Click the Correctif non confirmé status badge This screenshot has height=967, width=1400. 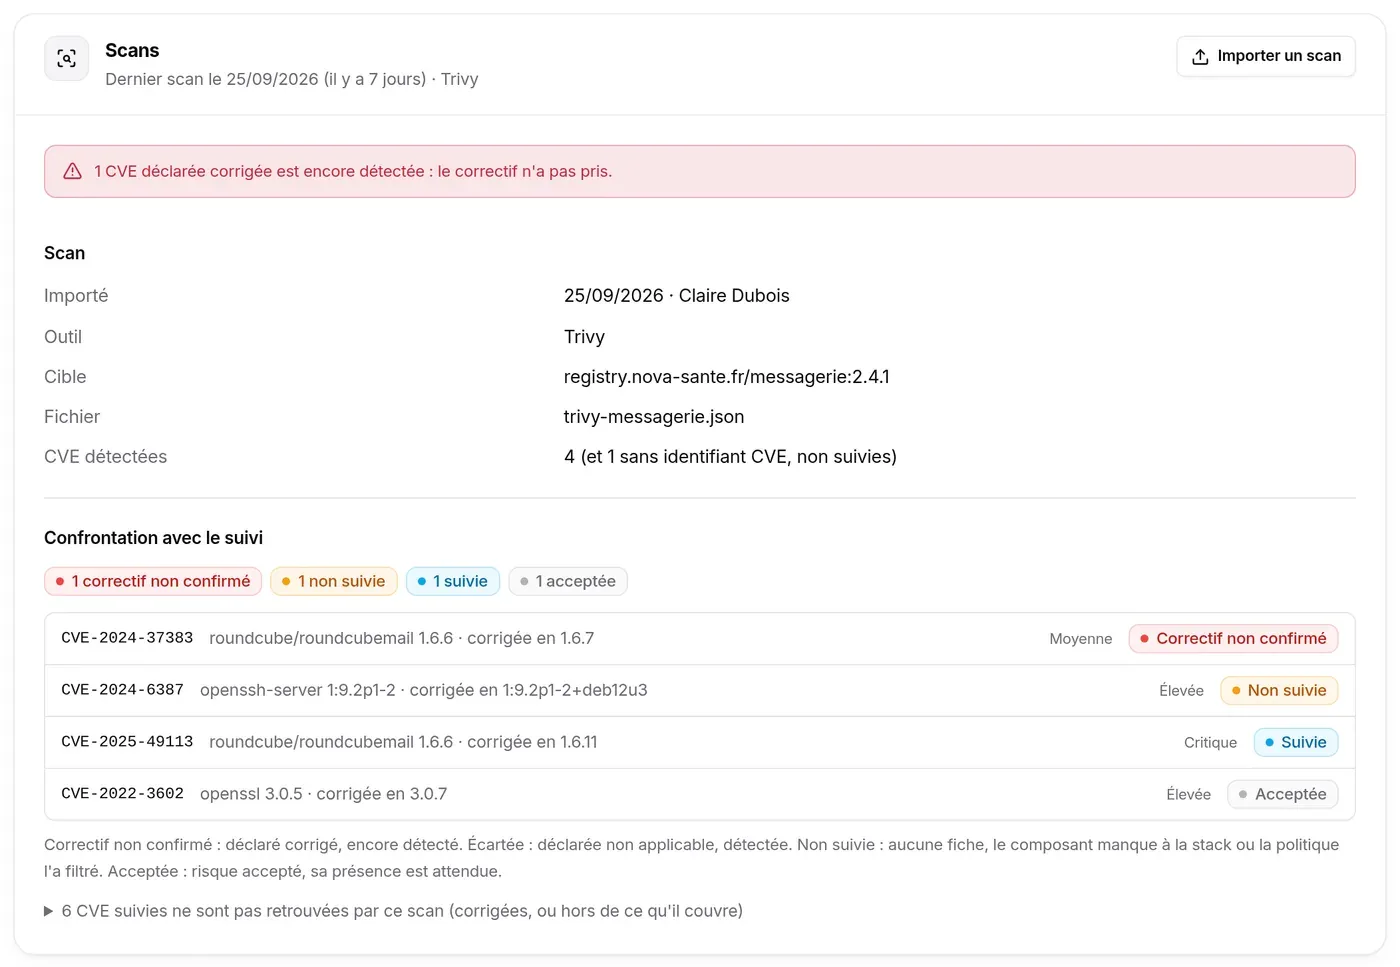1233,639
